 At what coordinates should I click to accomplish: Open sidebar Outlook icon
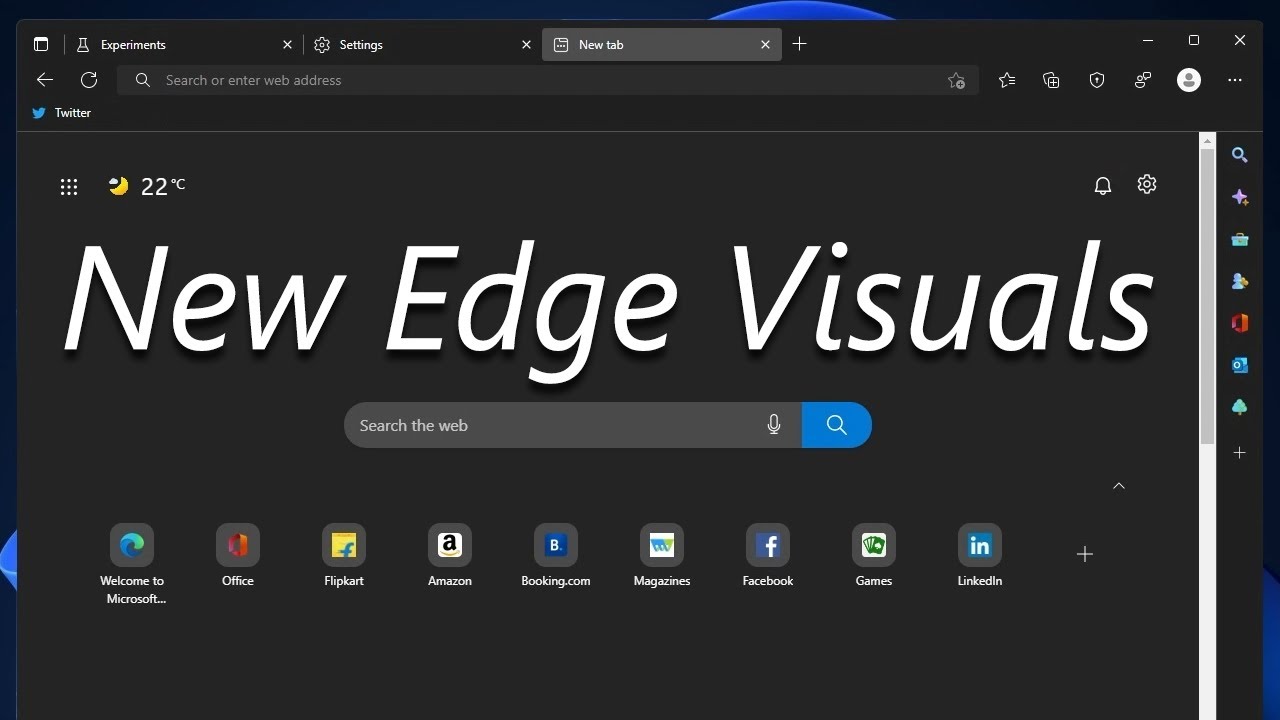tap(1240, 365)
